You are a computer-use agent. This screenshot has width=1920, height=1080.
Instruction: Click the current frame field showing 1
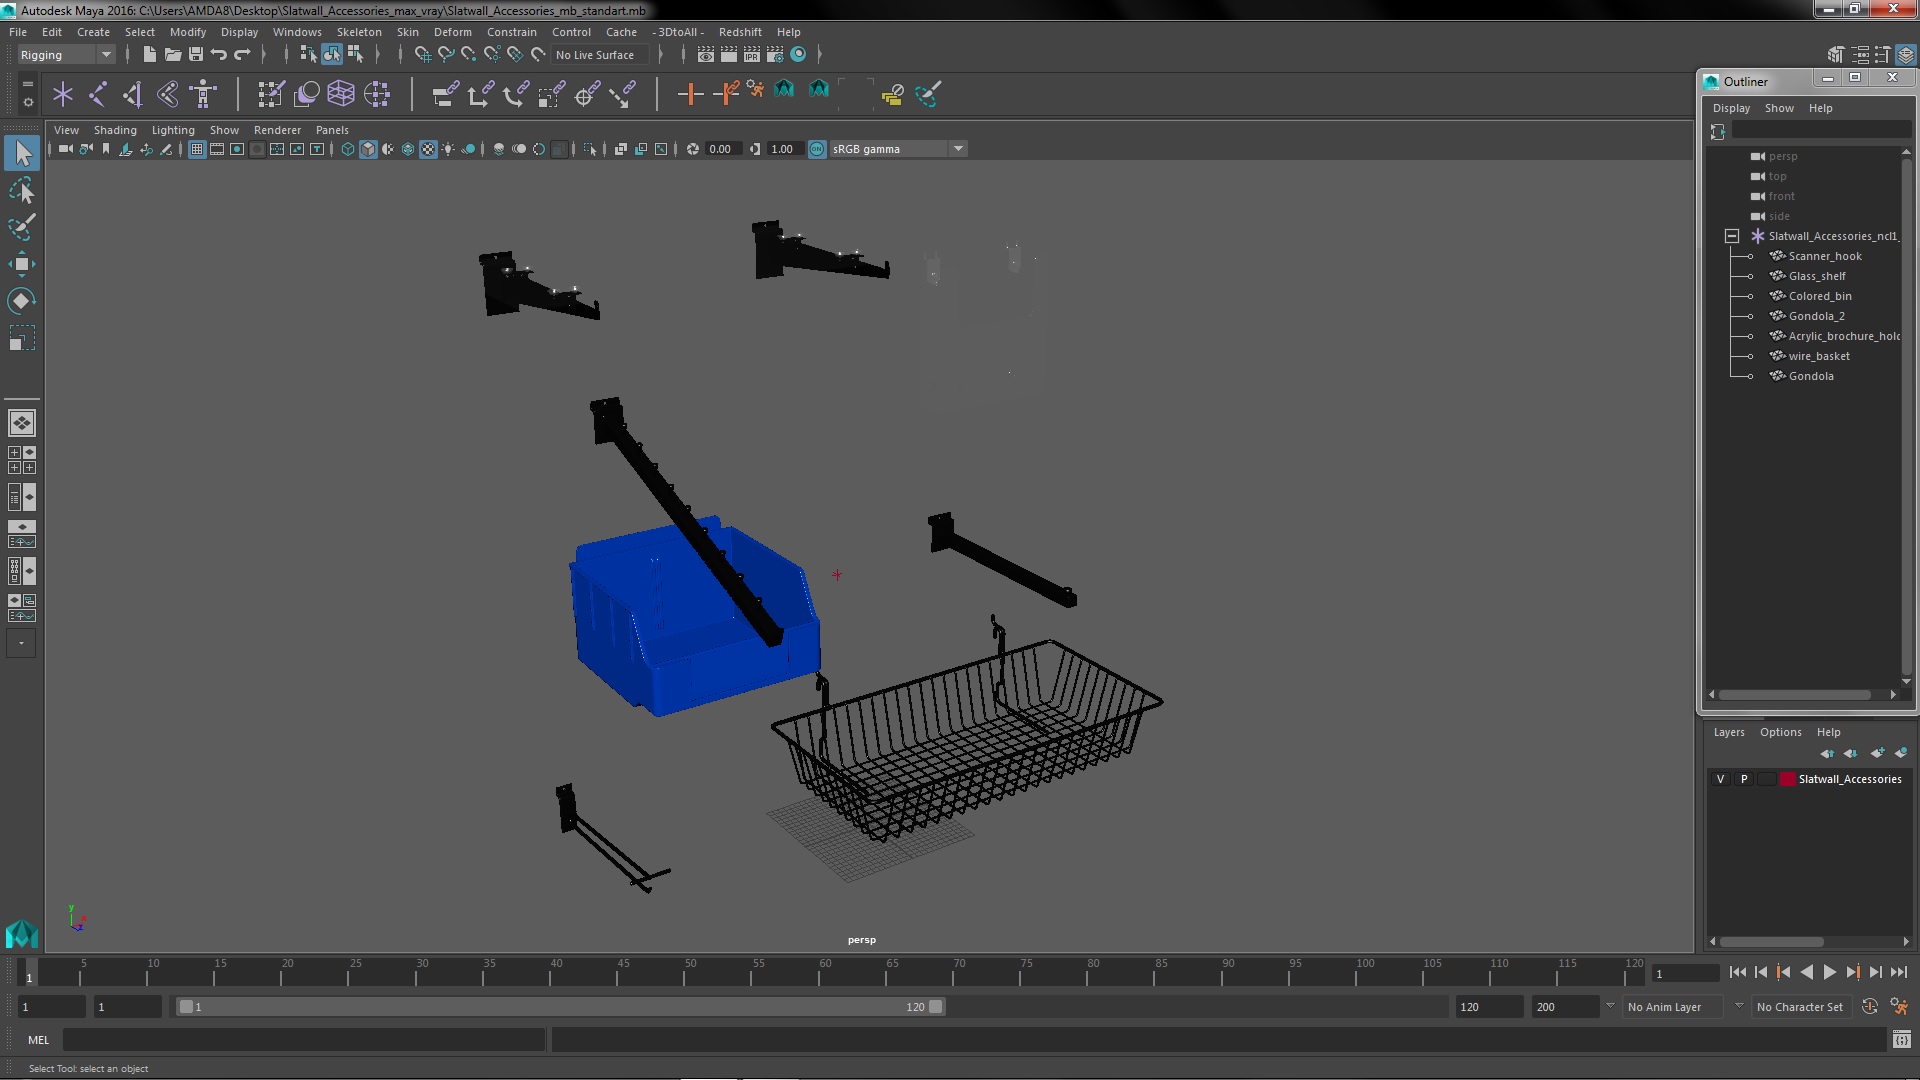(1684, 973)
